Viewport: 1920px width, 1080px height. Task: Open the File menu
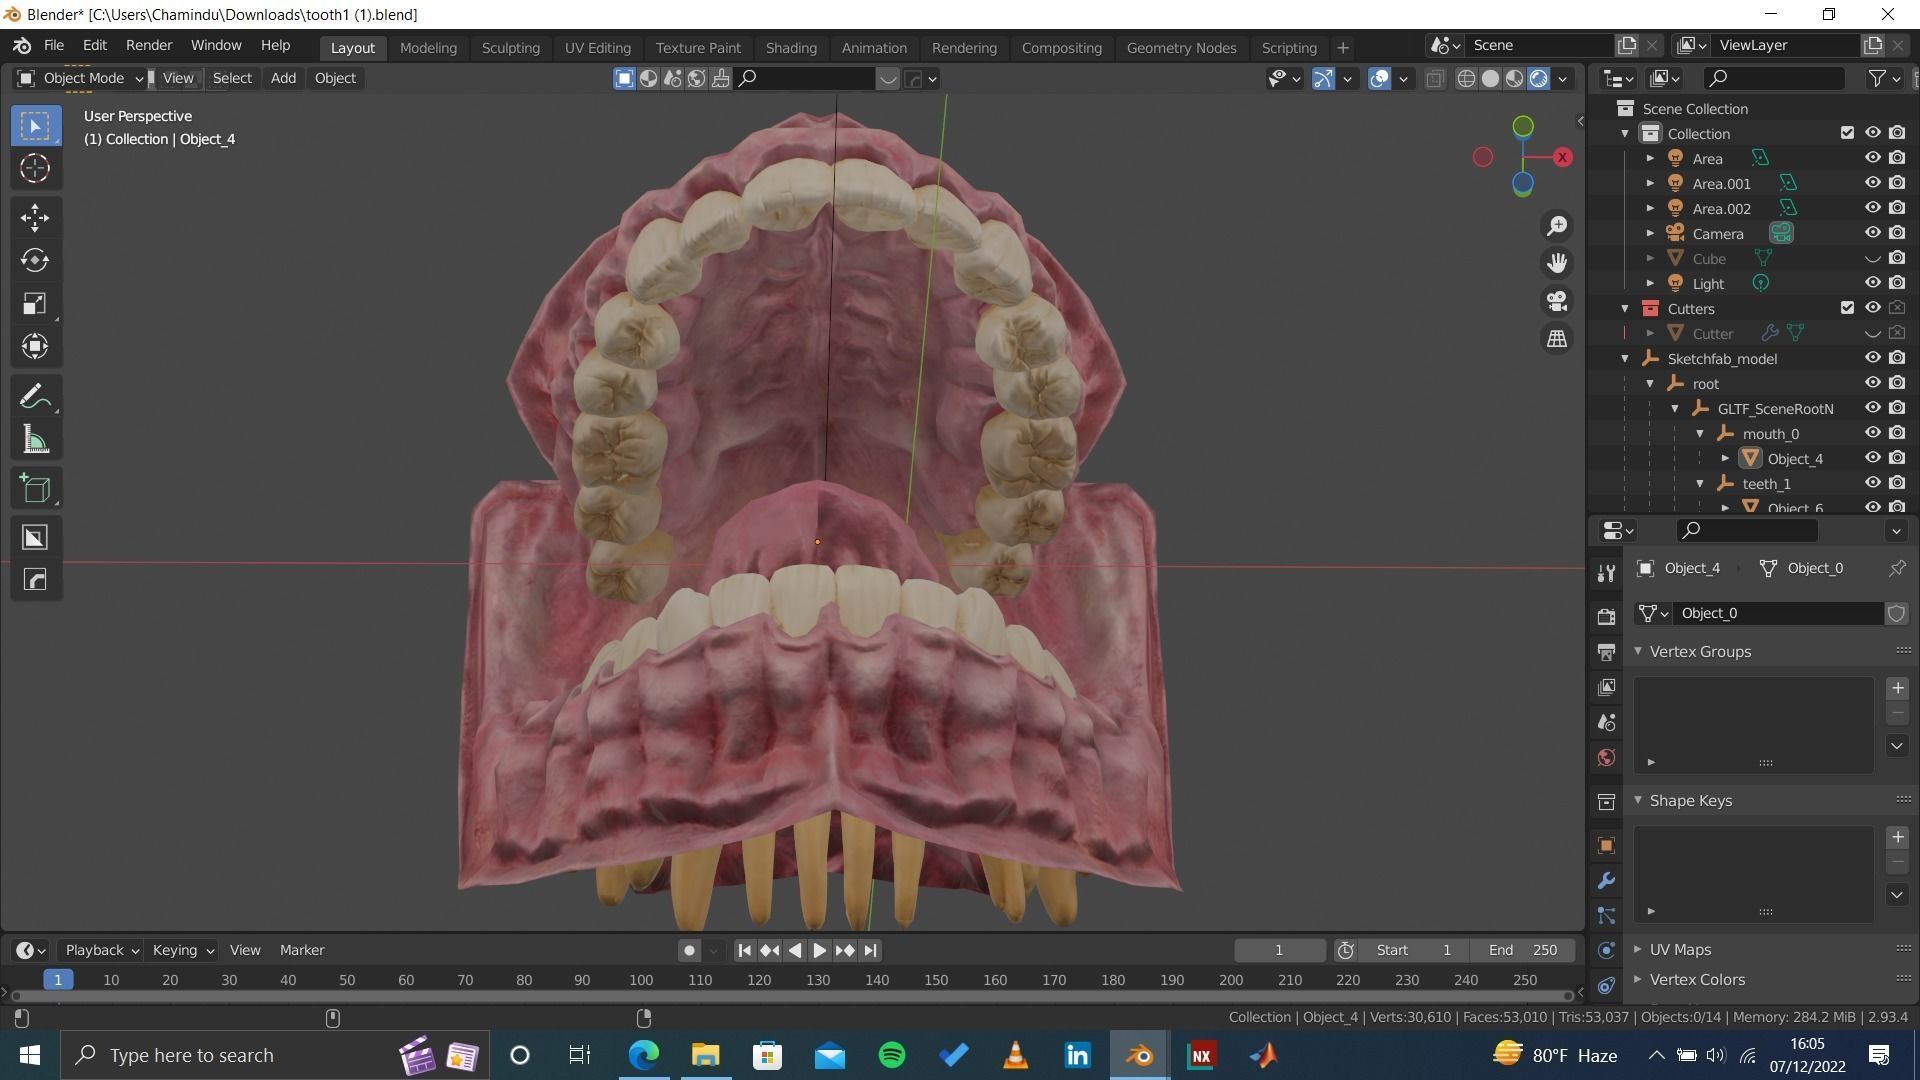click(x=54, y=46)
